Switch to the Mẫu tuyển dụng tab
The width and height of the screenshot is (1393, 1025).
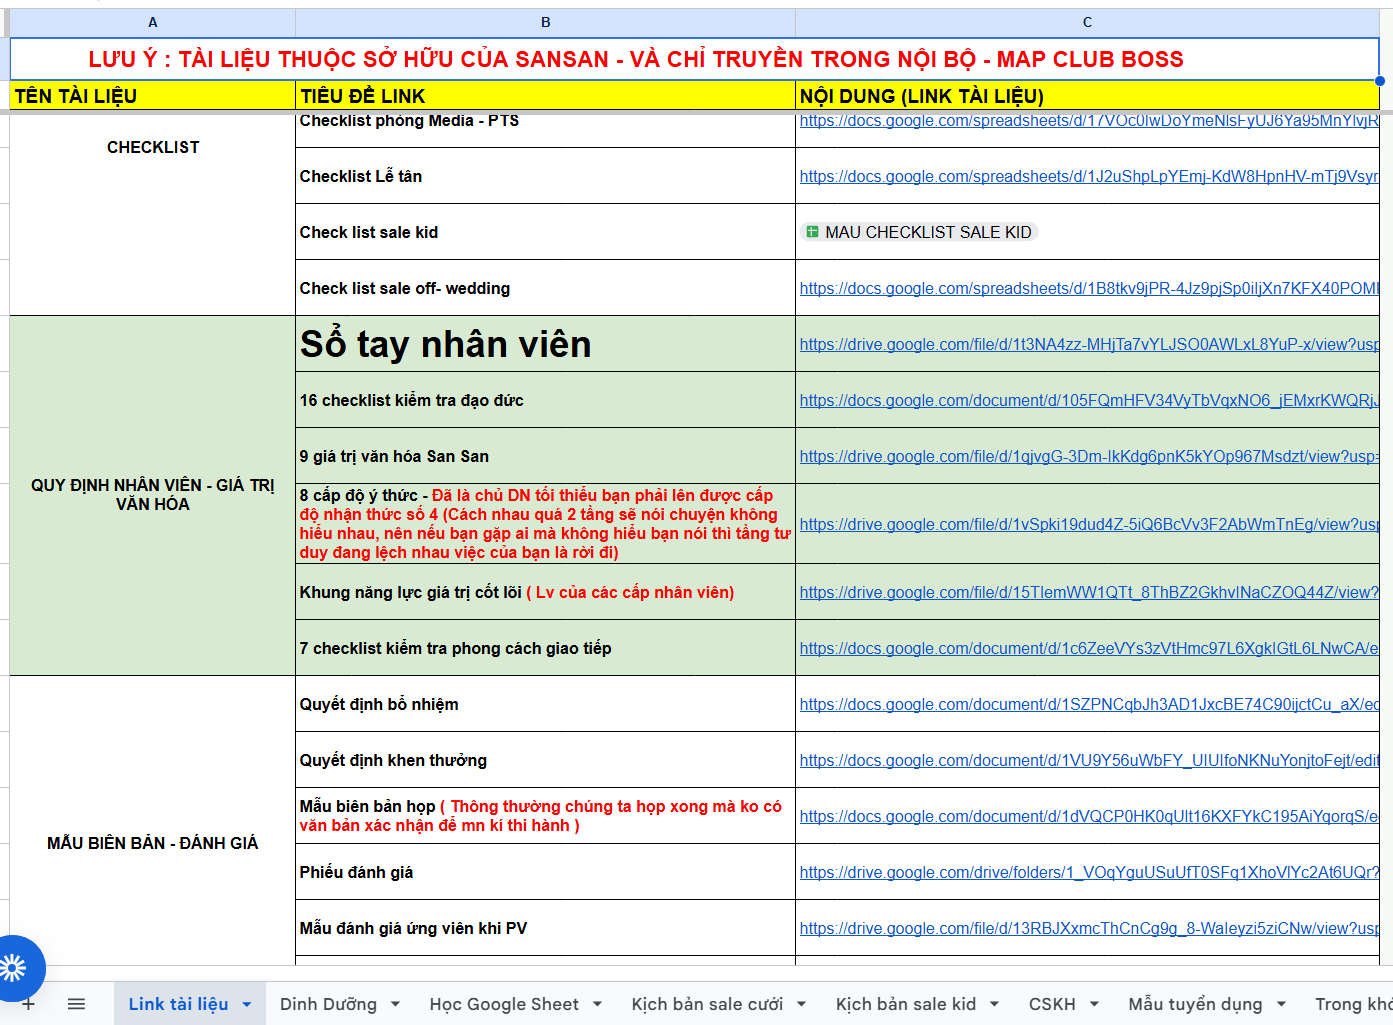click(1195, 1004)
